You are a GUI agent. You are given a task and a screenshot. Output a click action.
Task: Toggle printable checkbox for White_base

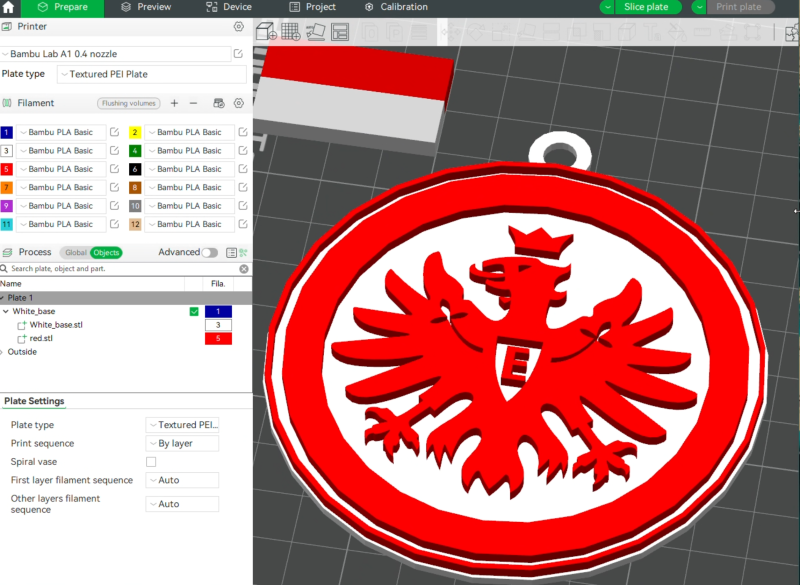[x=194, y=311]
